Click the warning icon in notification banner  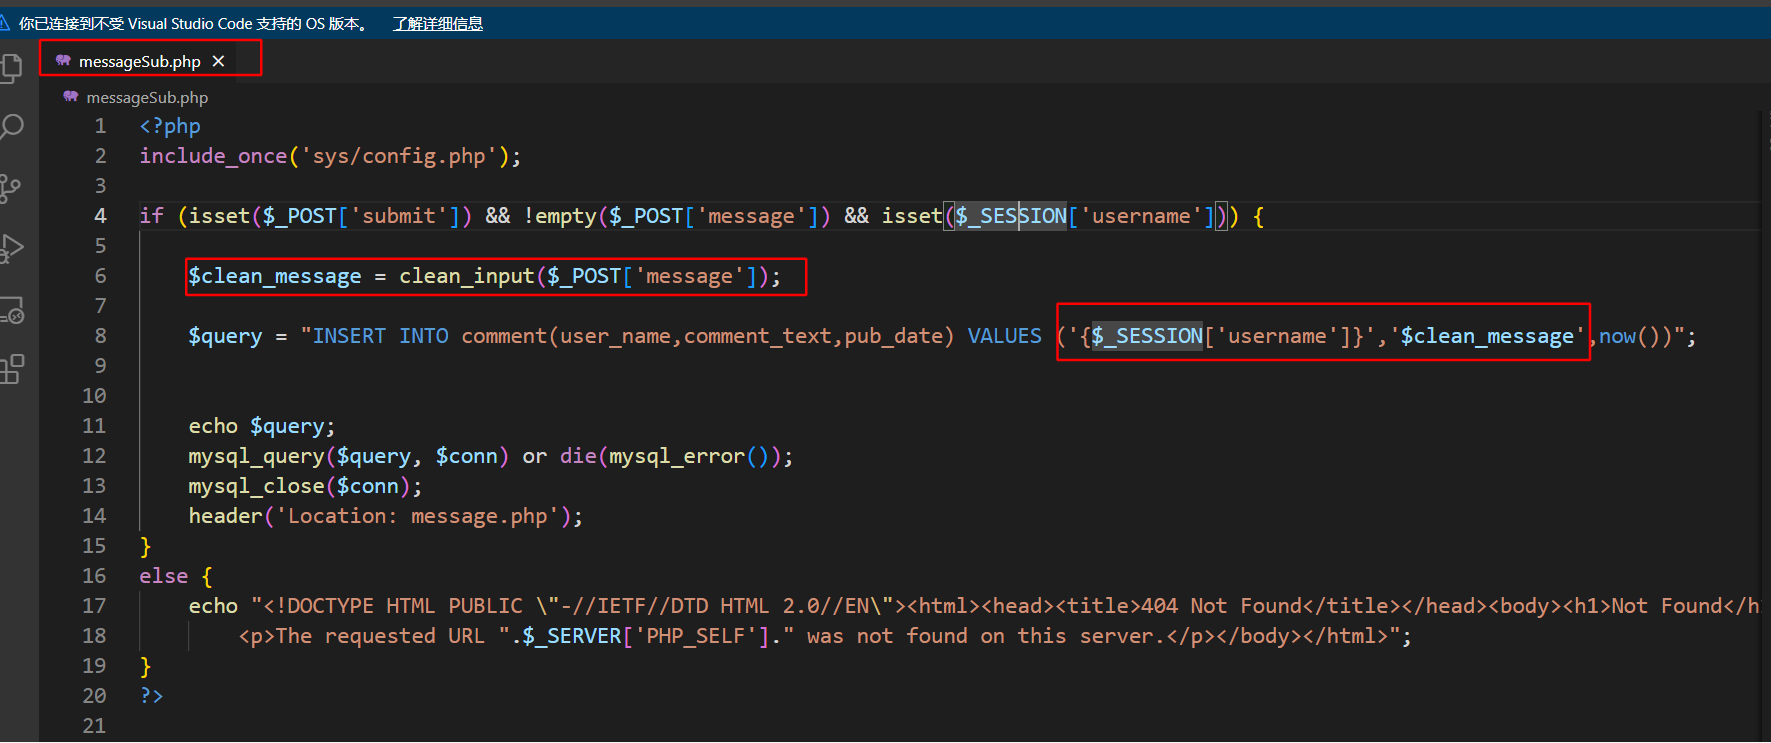tap(5, 23)
